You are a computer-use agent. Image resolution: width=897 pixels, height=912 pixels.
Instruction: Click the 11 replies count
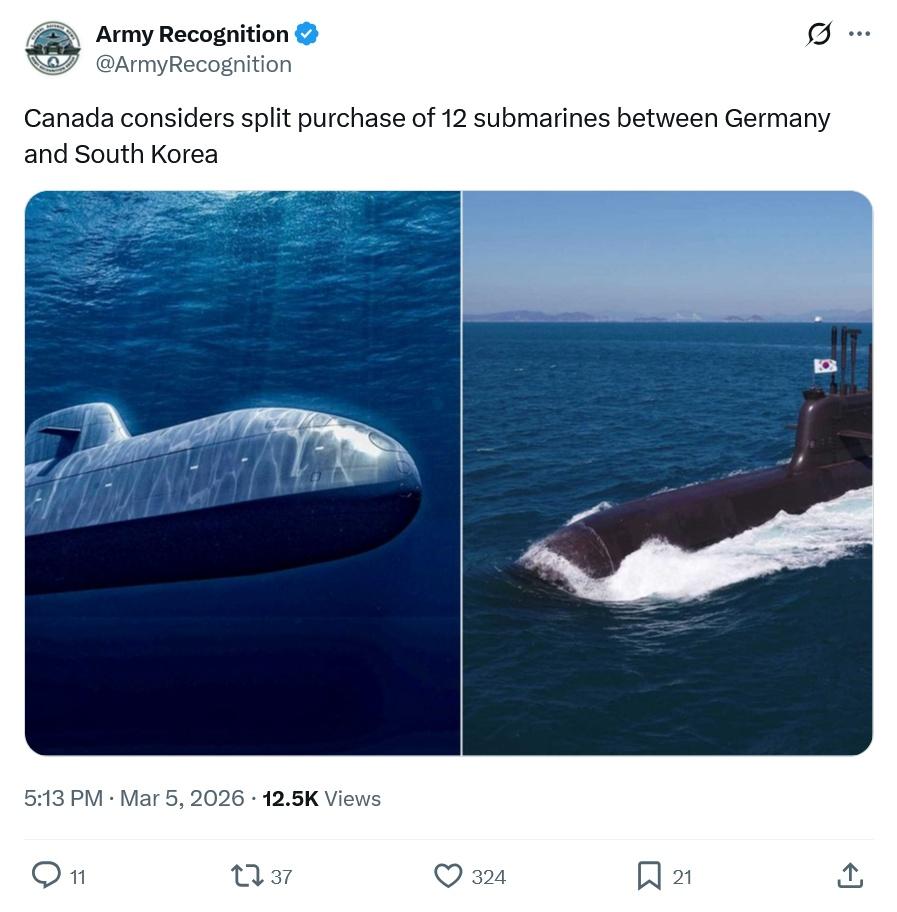coord(77,877)
